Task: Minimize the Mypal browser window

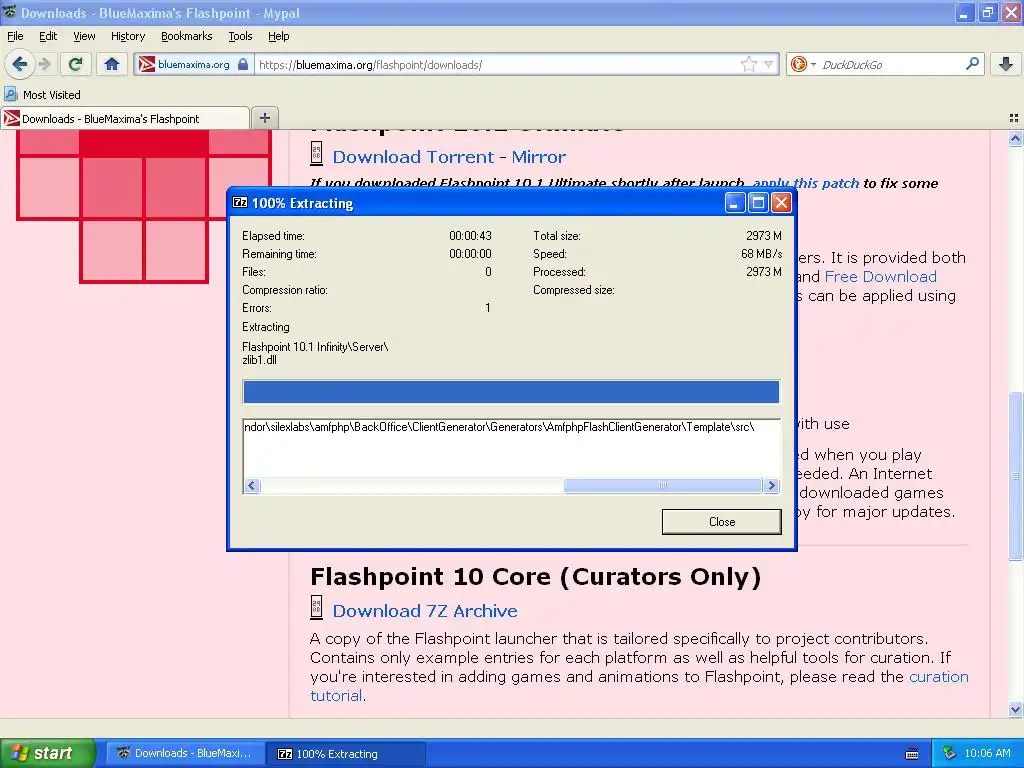Action: [x=964, y=12]
